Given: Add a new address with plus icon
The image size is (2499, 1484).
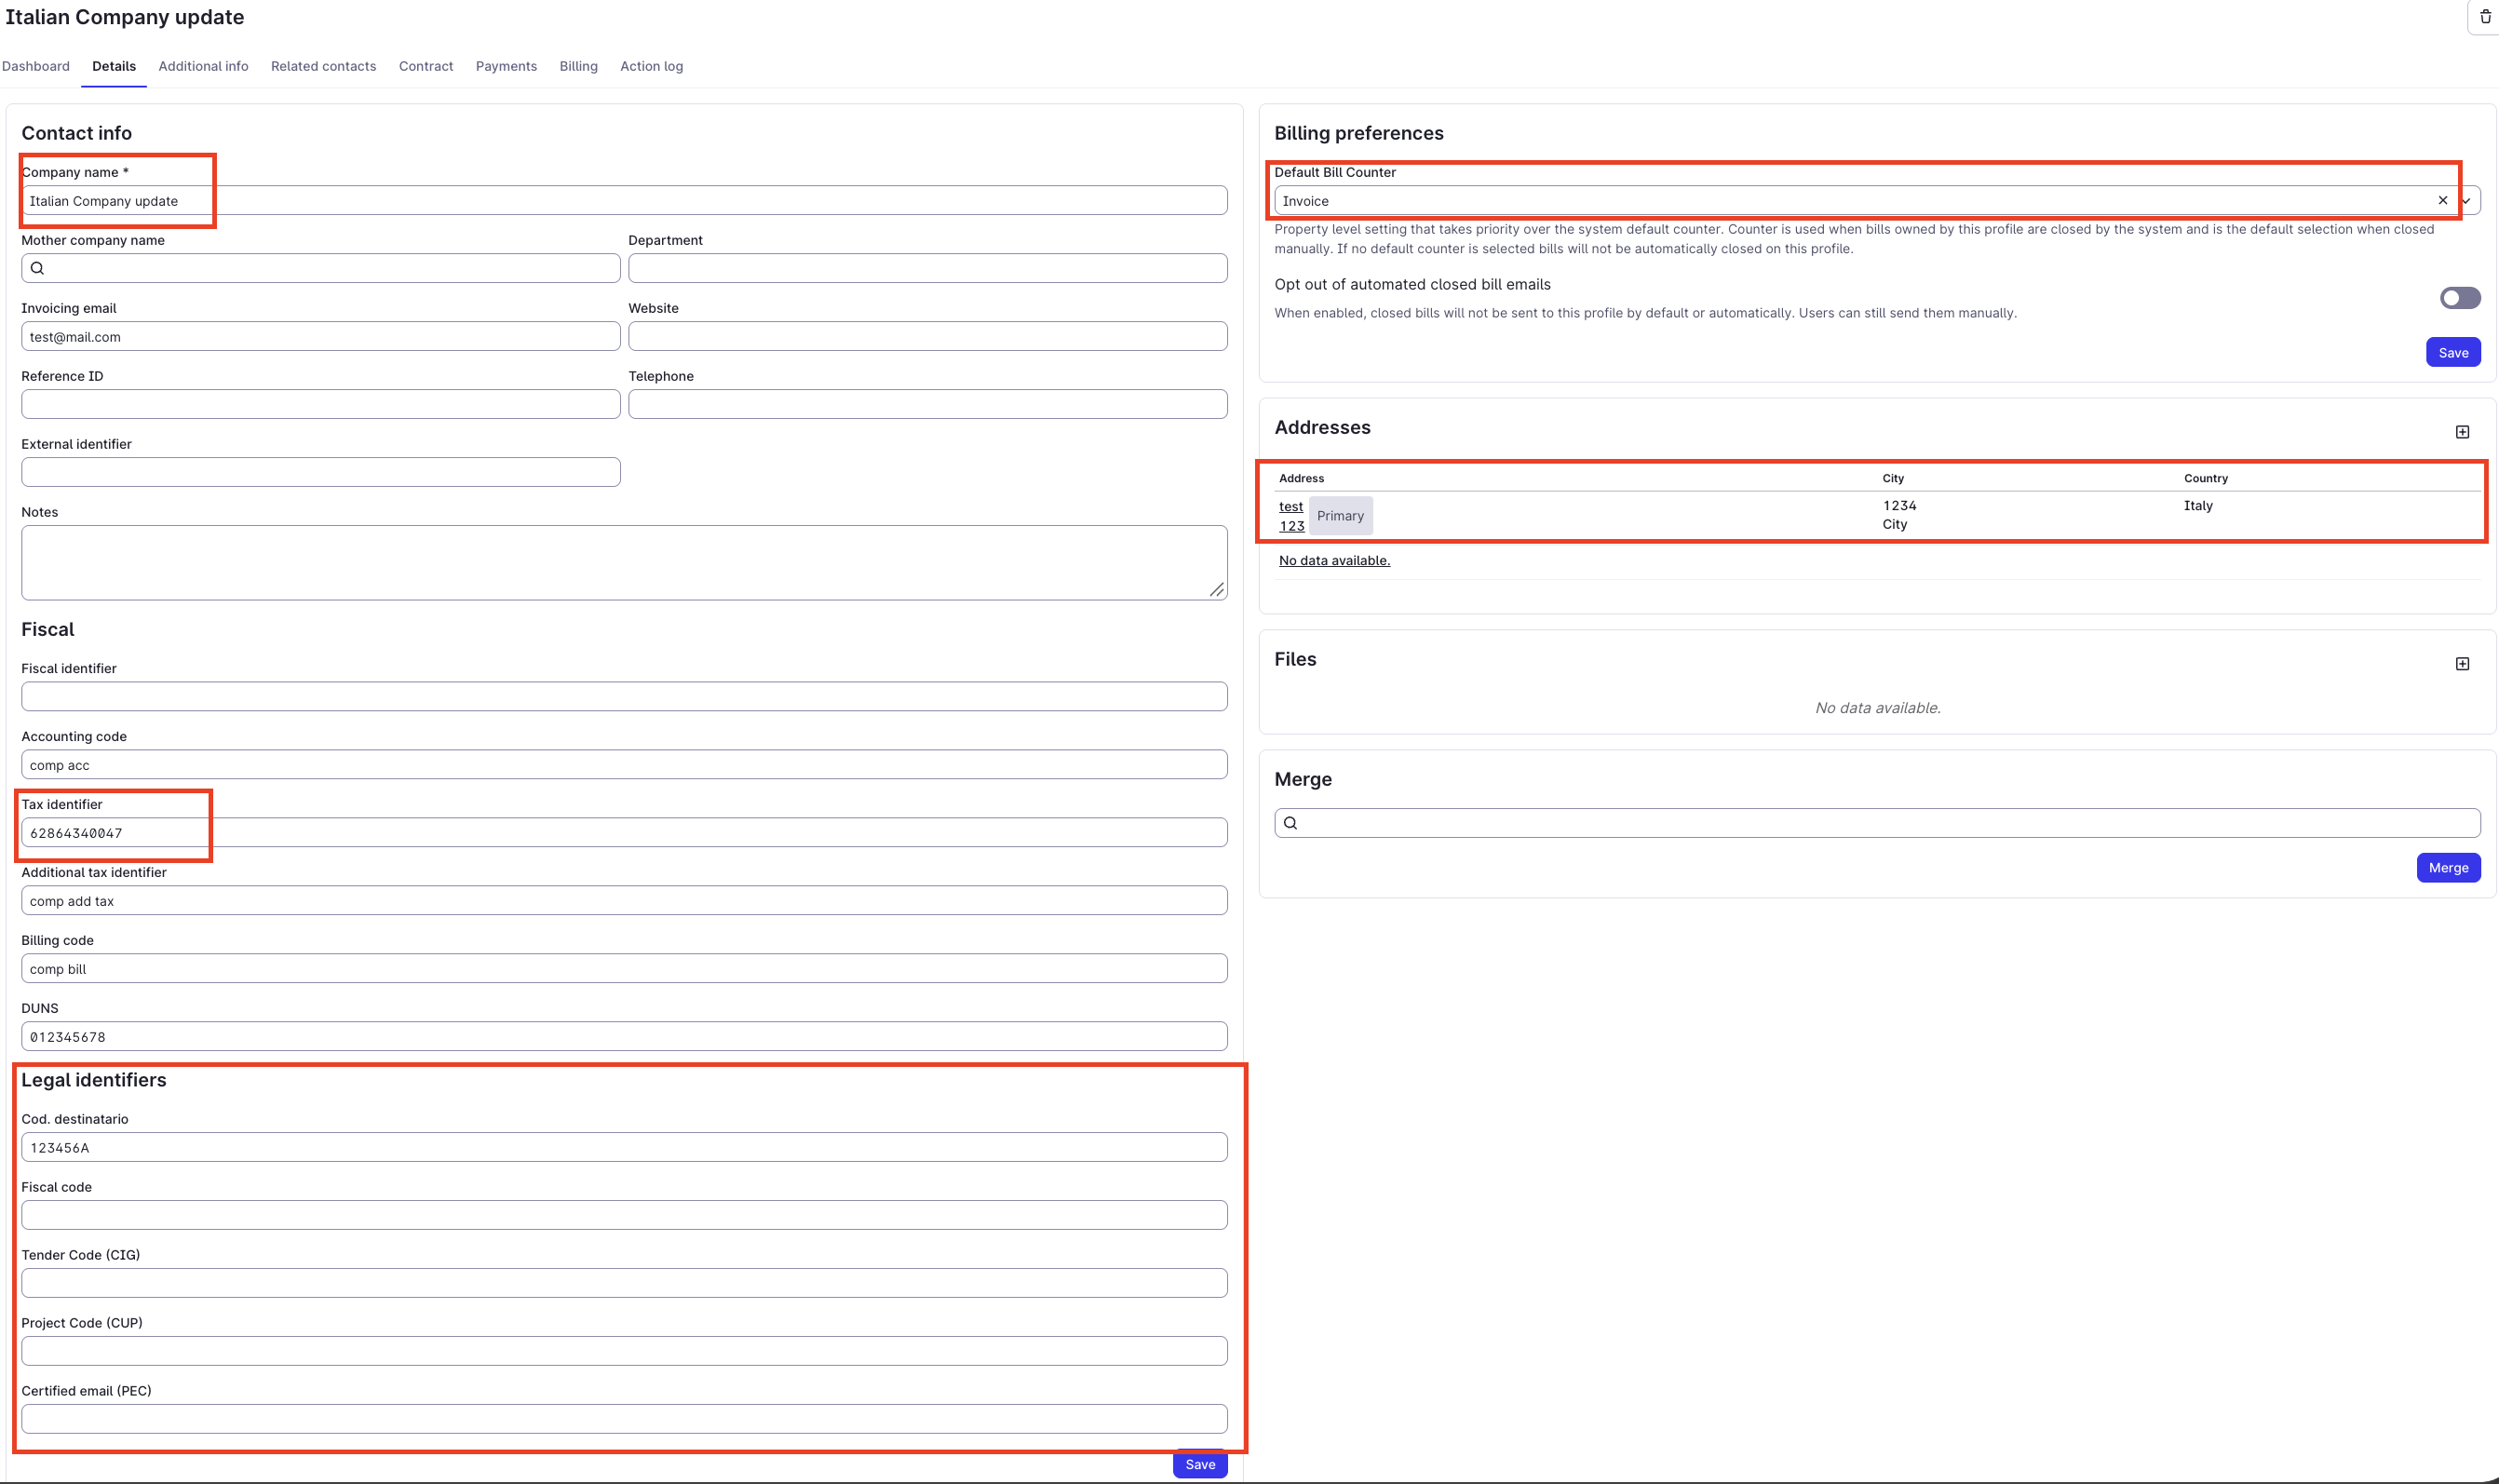Looking at the screenshot, I should 2462,432.
